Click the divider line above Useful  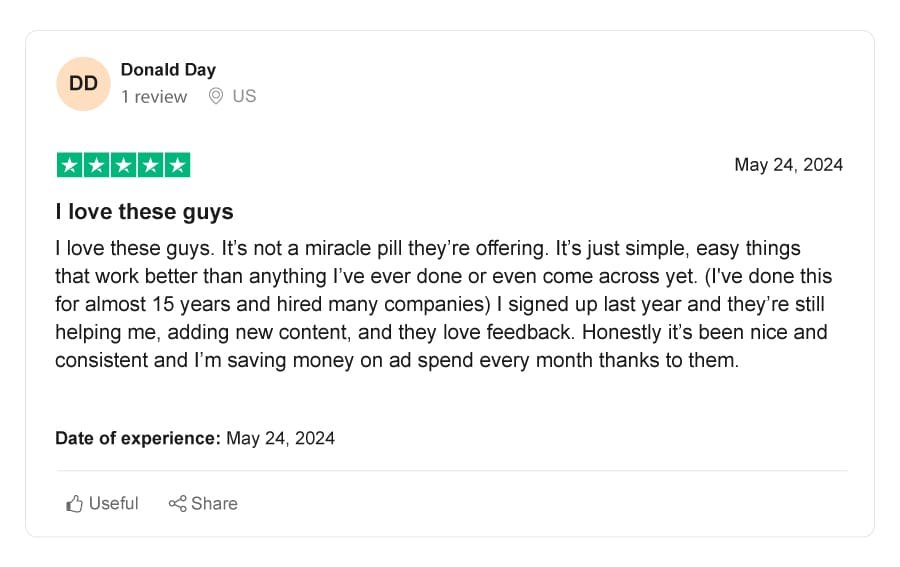point(452,471)
